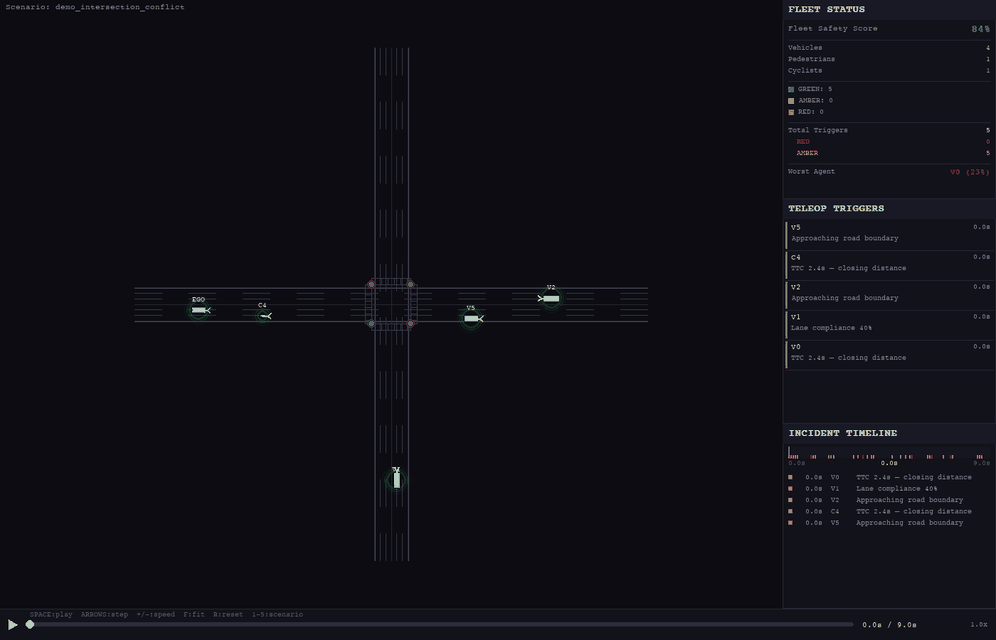Click the Pedestrians count row
Screen dimensions: 996x640
[x=889, y=60]
